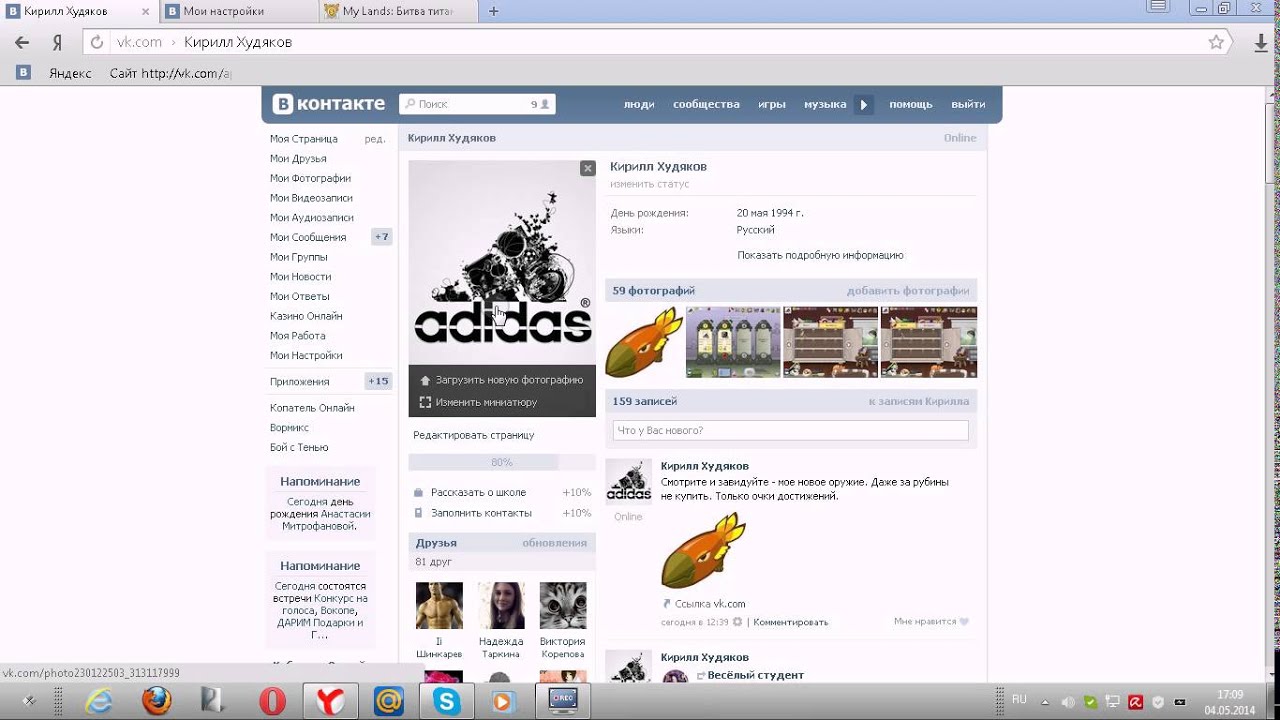Screen dimensions: 1280x720
Task: Click the VKontakte logo in header
Action: click(x=329, y=104)
